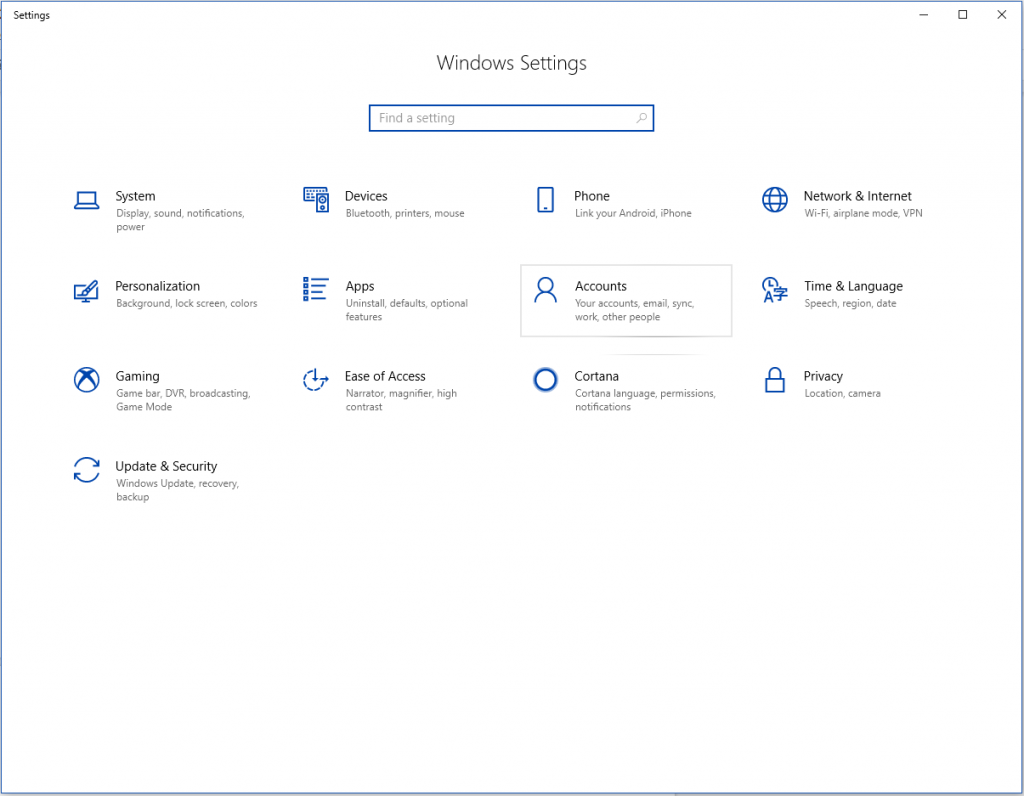The image size is (1024, 796).
Task: Click the Gaming Xbox icon
Action: [x=86, y=379]
